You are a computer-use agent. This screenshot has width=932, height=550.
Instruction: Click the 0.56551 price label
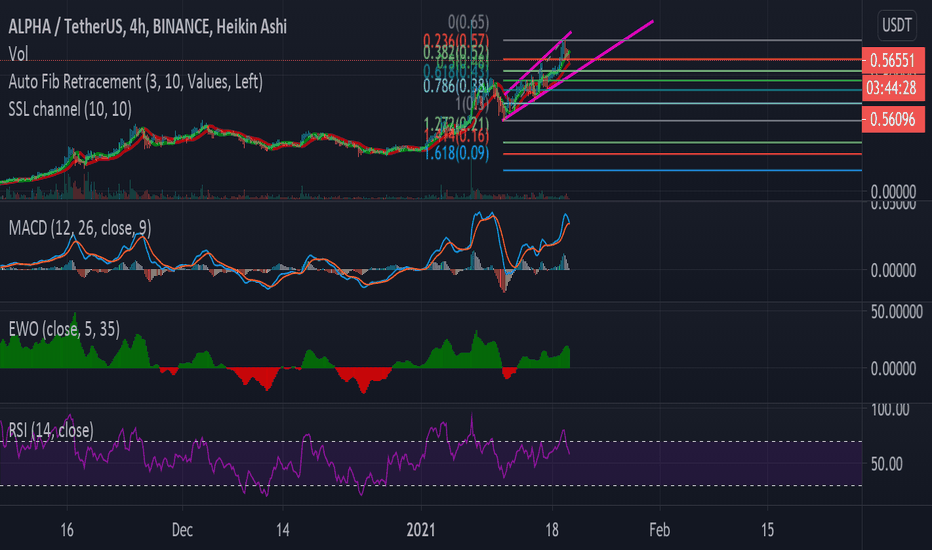pos(893,60)
